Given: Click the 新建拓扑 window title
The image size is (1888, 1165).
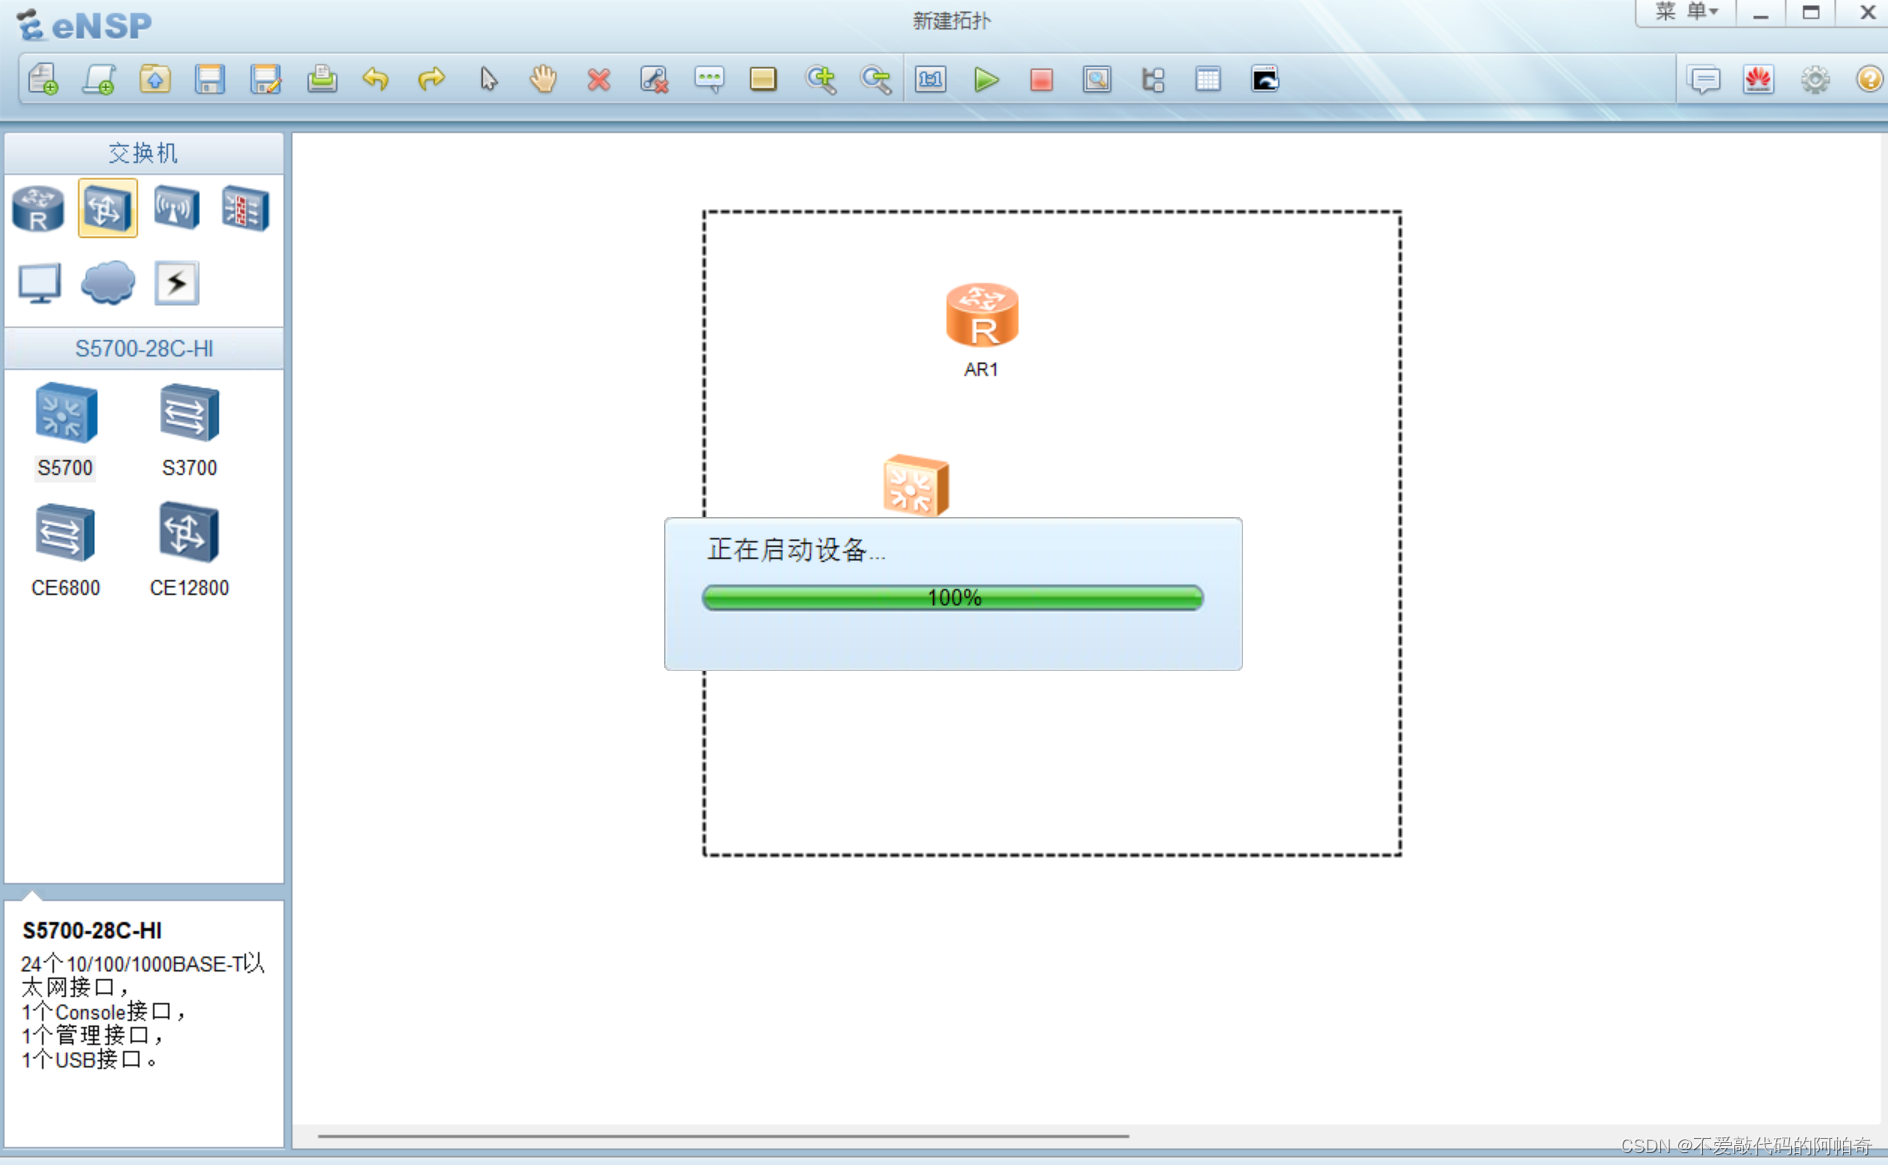Looking at the screenshot, I should pos(951,21).
